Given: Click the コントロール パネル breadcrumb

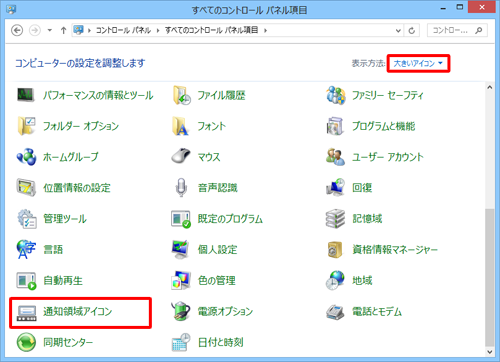Looking at the screenshot, I should [x=123, y=30].
